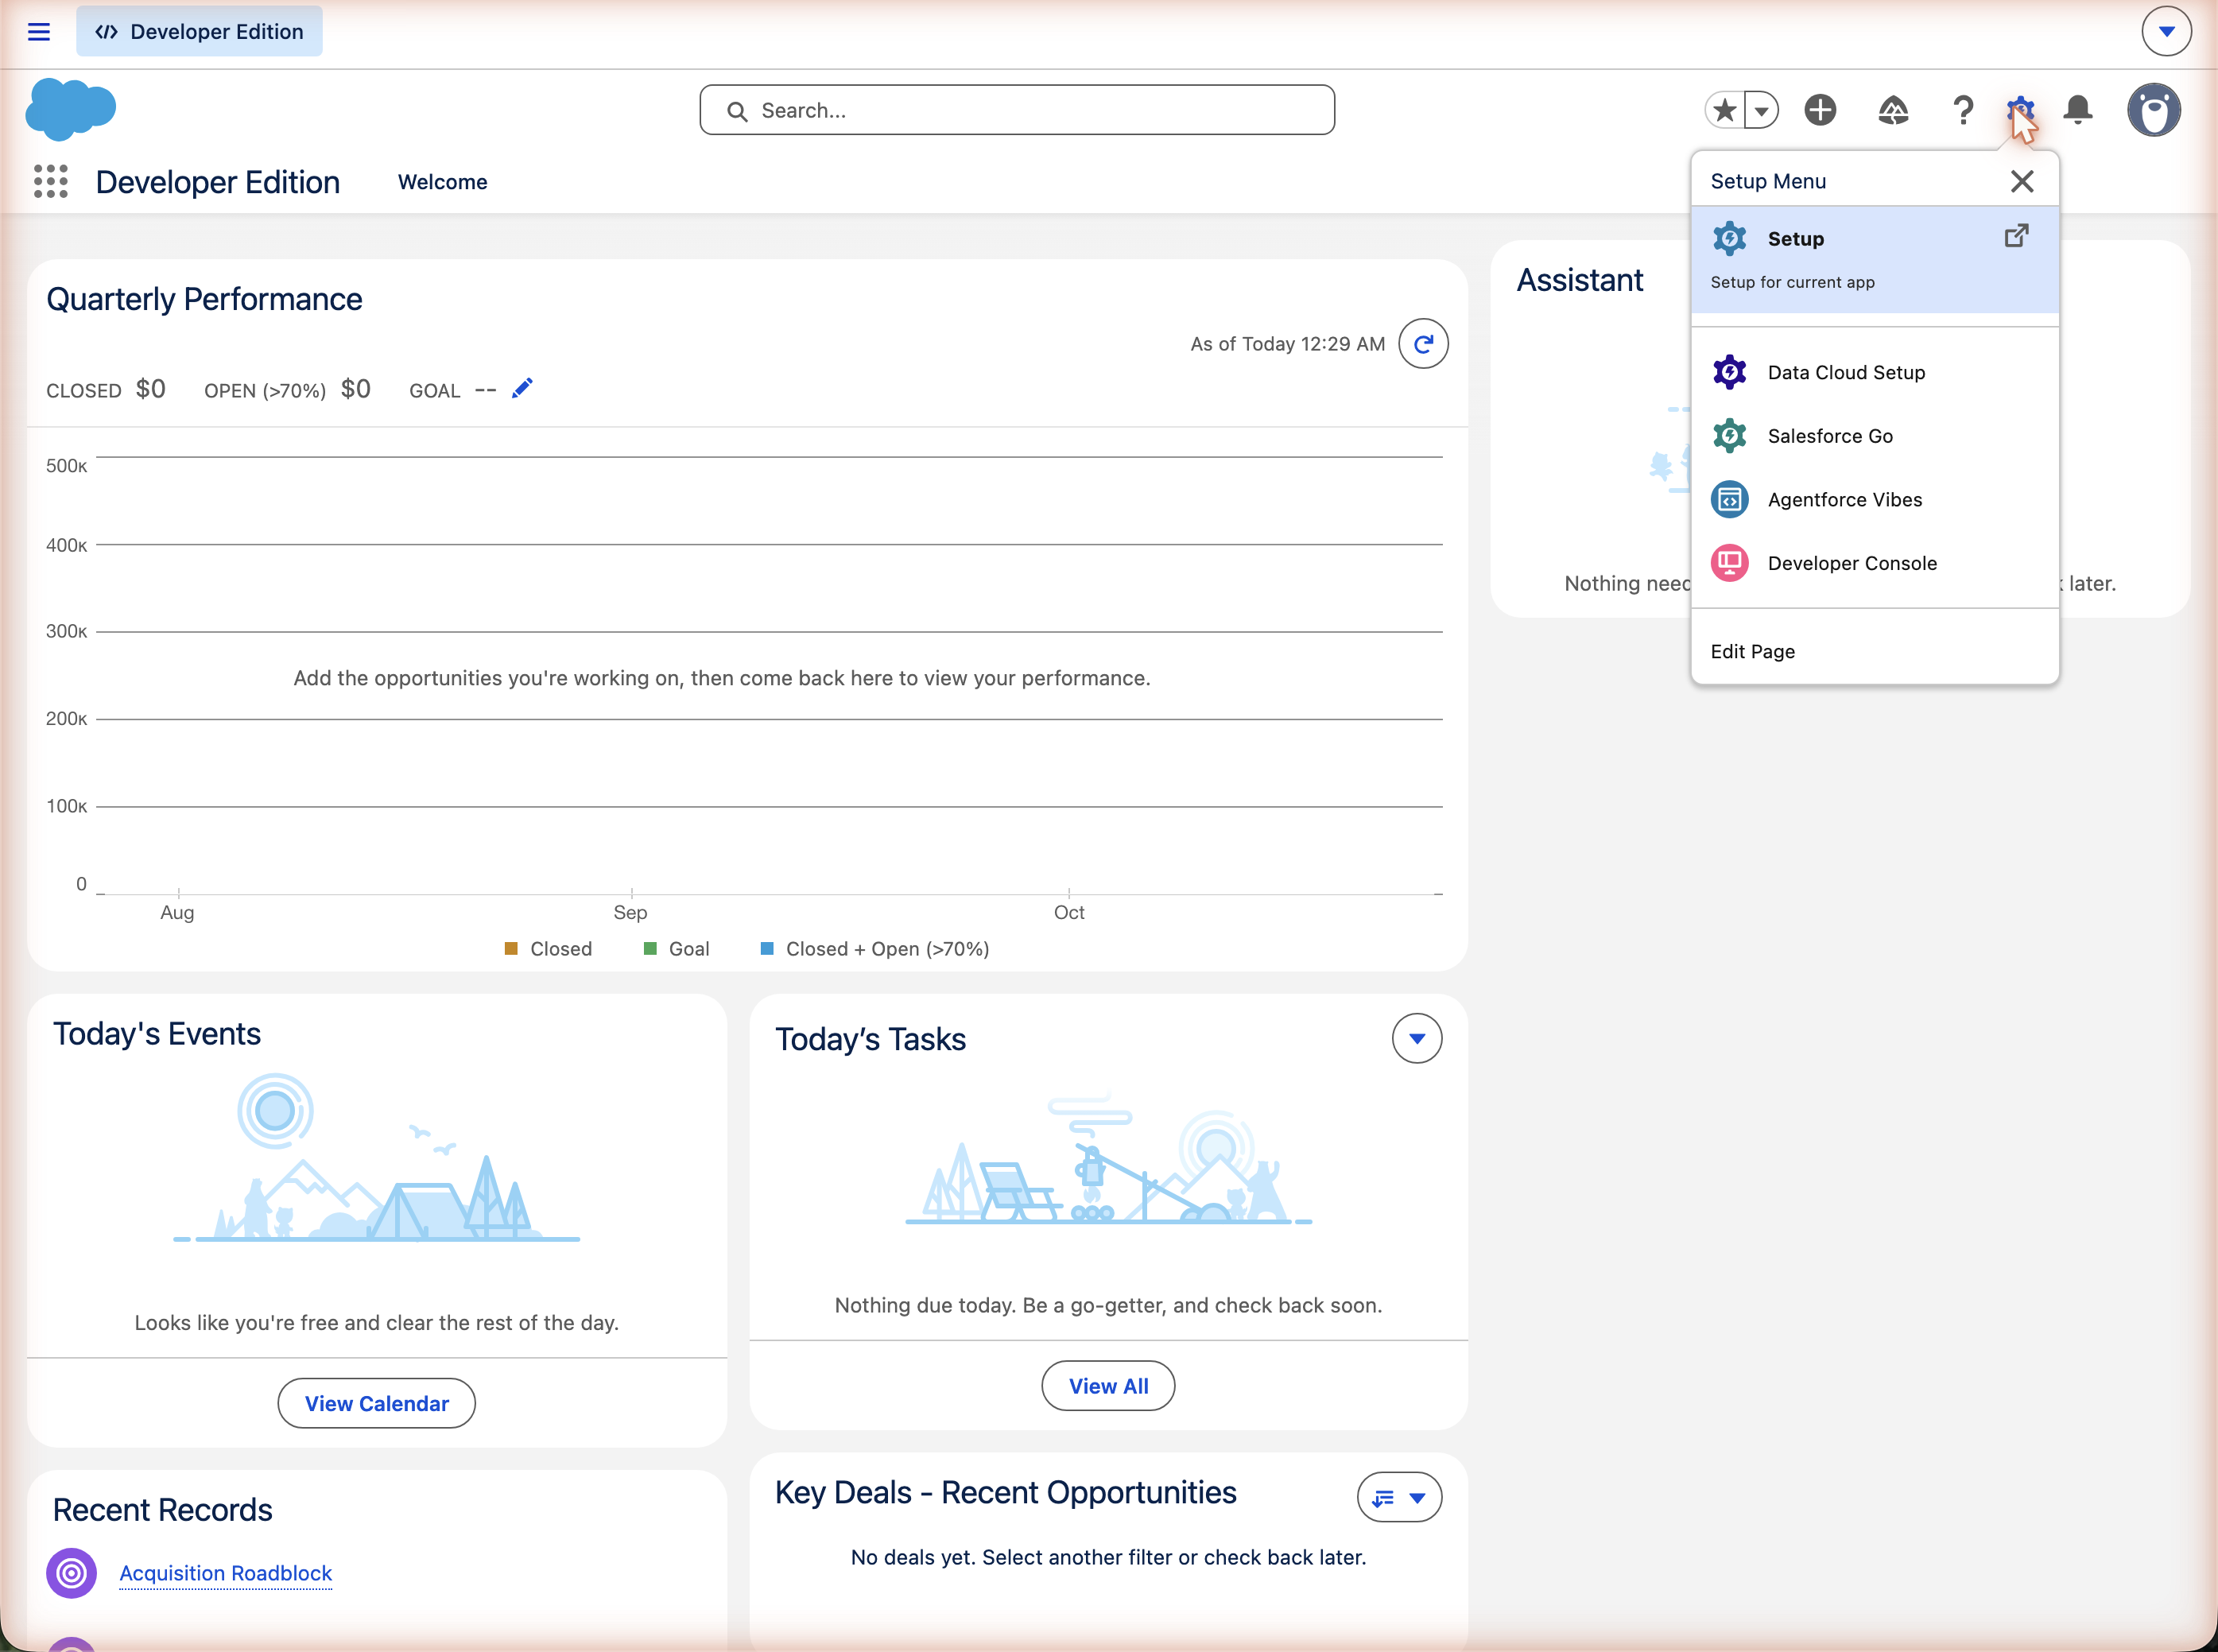Click the Setup gear icon in Setup Menu
This screenshot has height=1652, width=2218.
[x=1729, y=239]
